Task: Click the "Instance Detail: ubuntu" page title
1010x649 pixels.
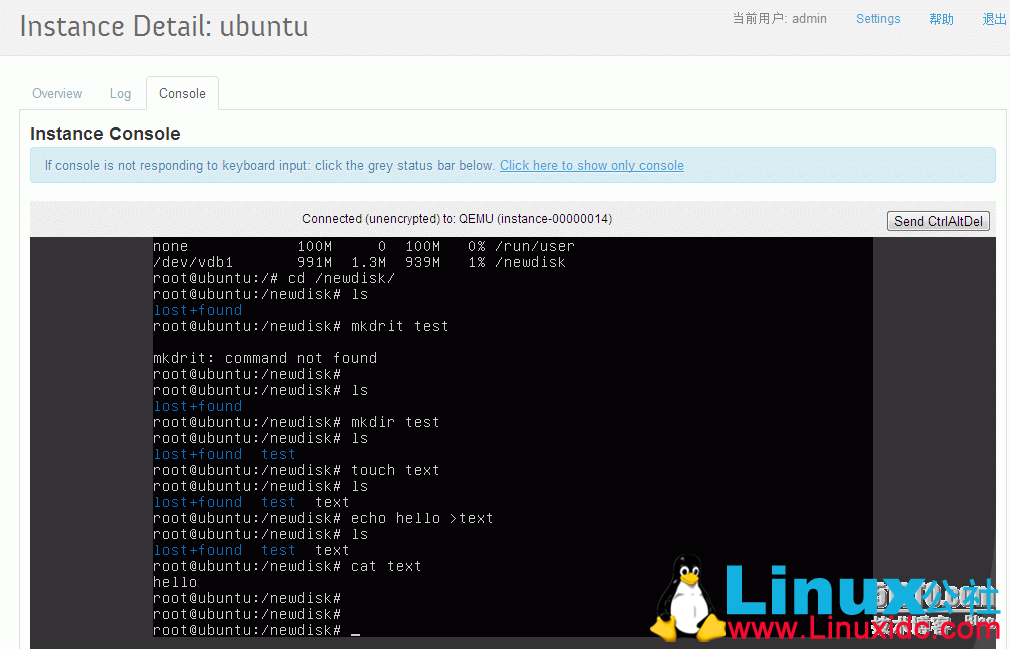Action: [163, 26]
